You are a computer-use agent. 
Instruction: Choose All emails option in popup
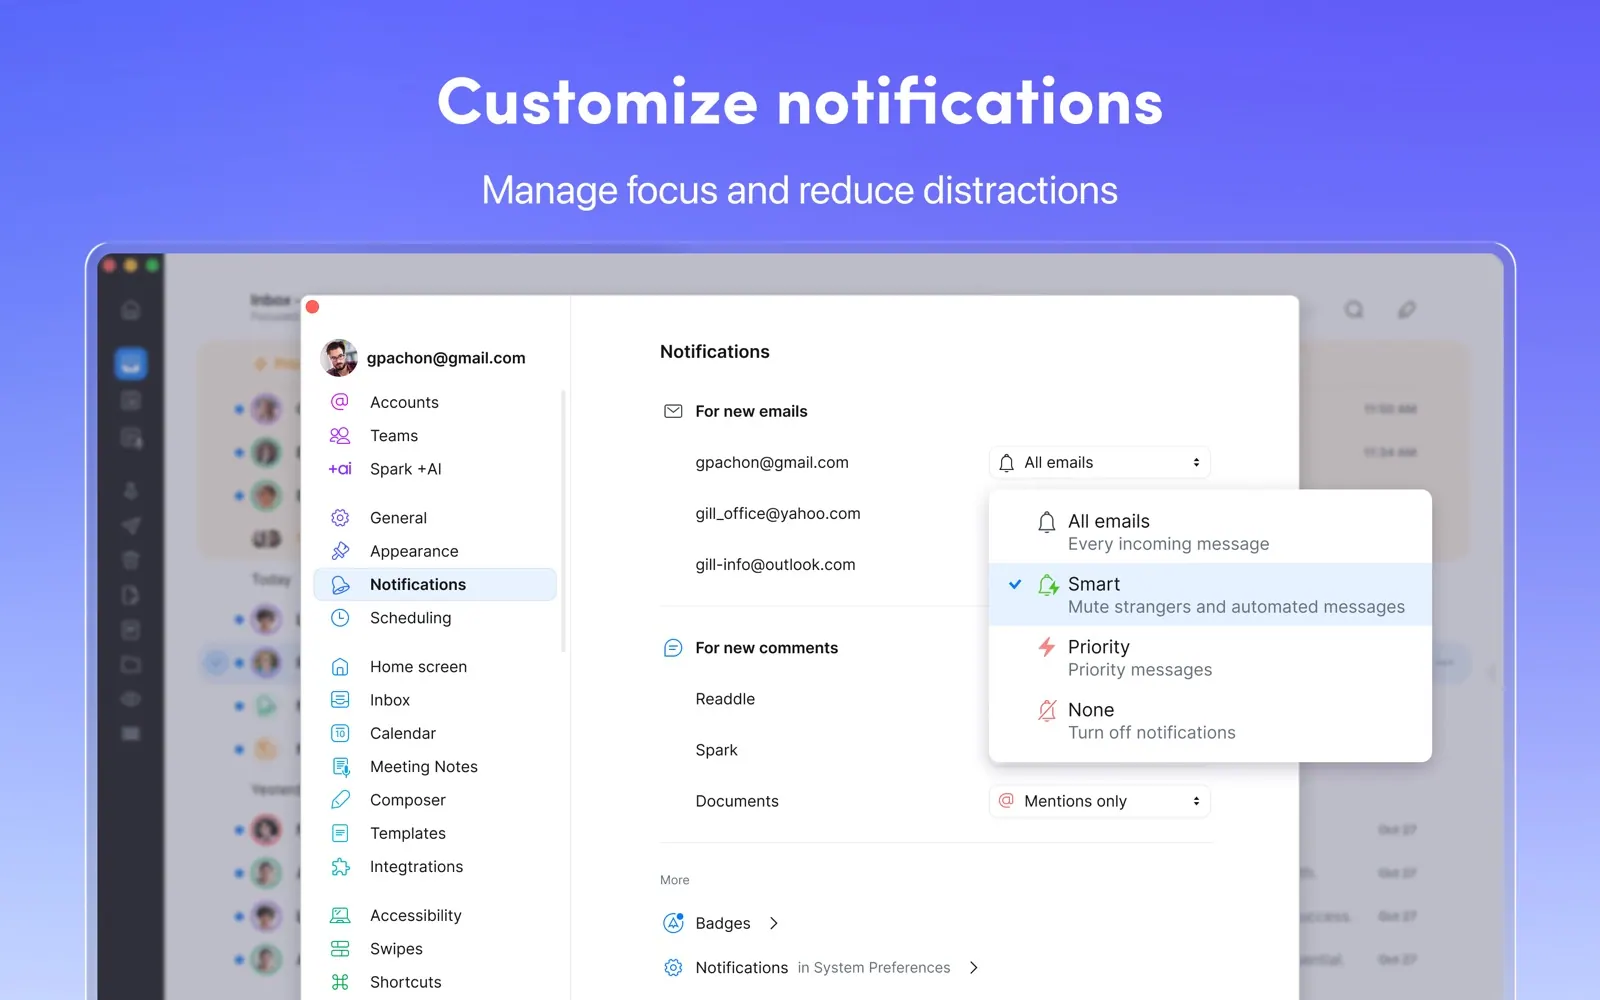pyautogui.click(x=1210, y=532)
